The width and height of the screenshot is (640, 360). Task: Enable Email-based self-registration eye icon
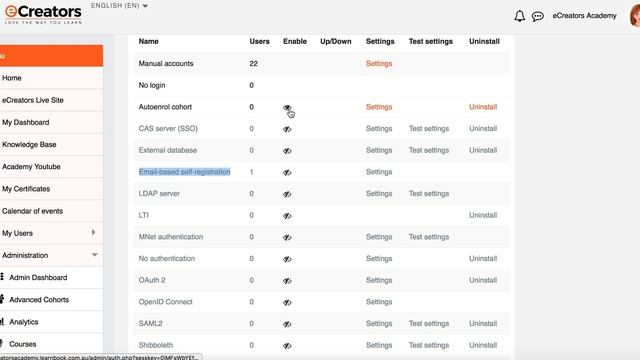click(287, 172)
